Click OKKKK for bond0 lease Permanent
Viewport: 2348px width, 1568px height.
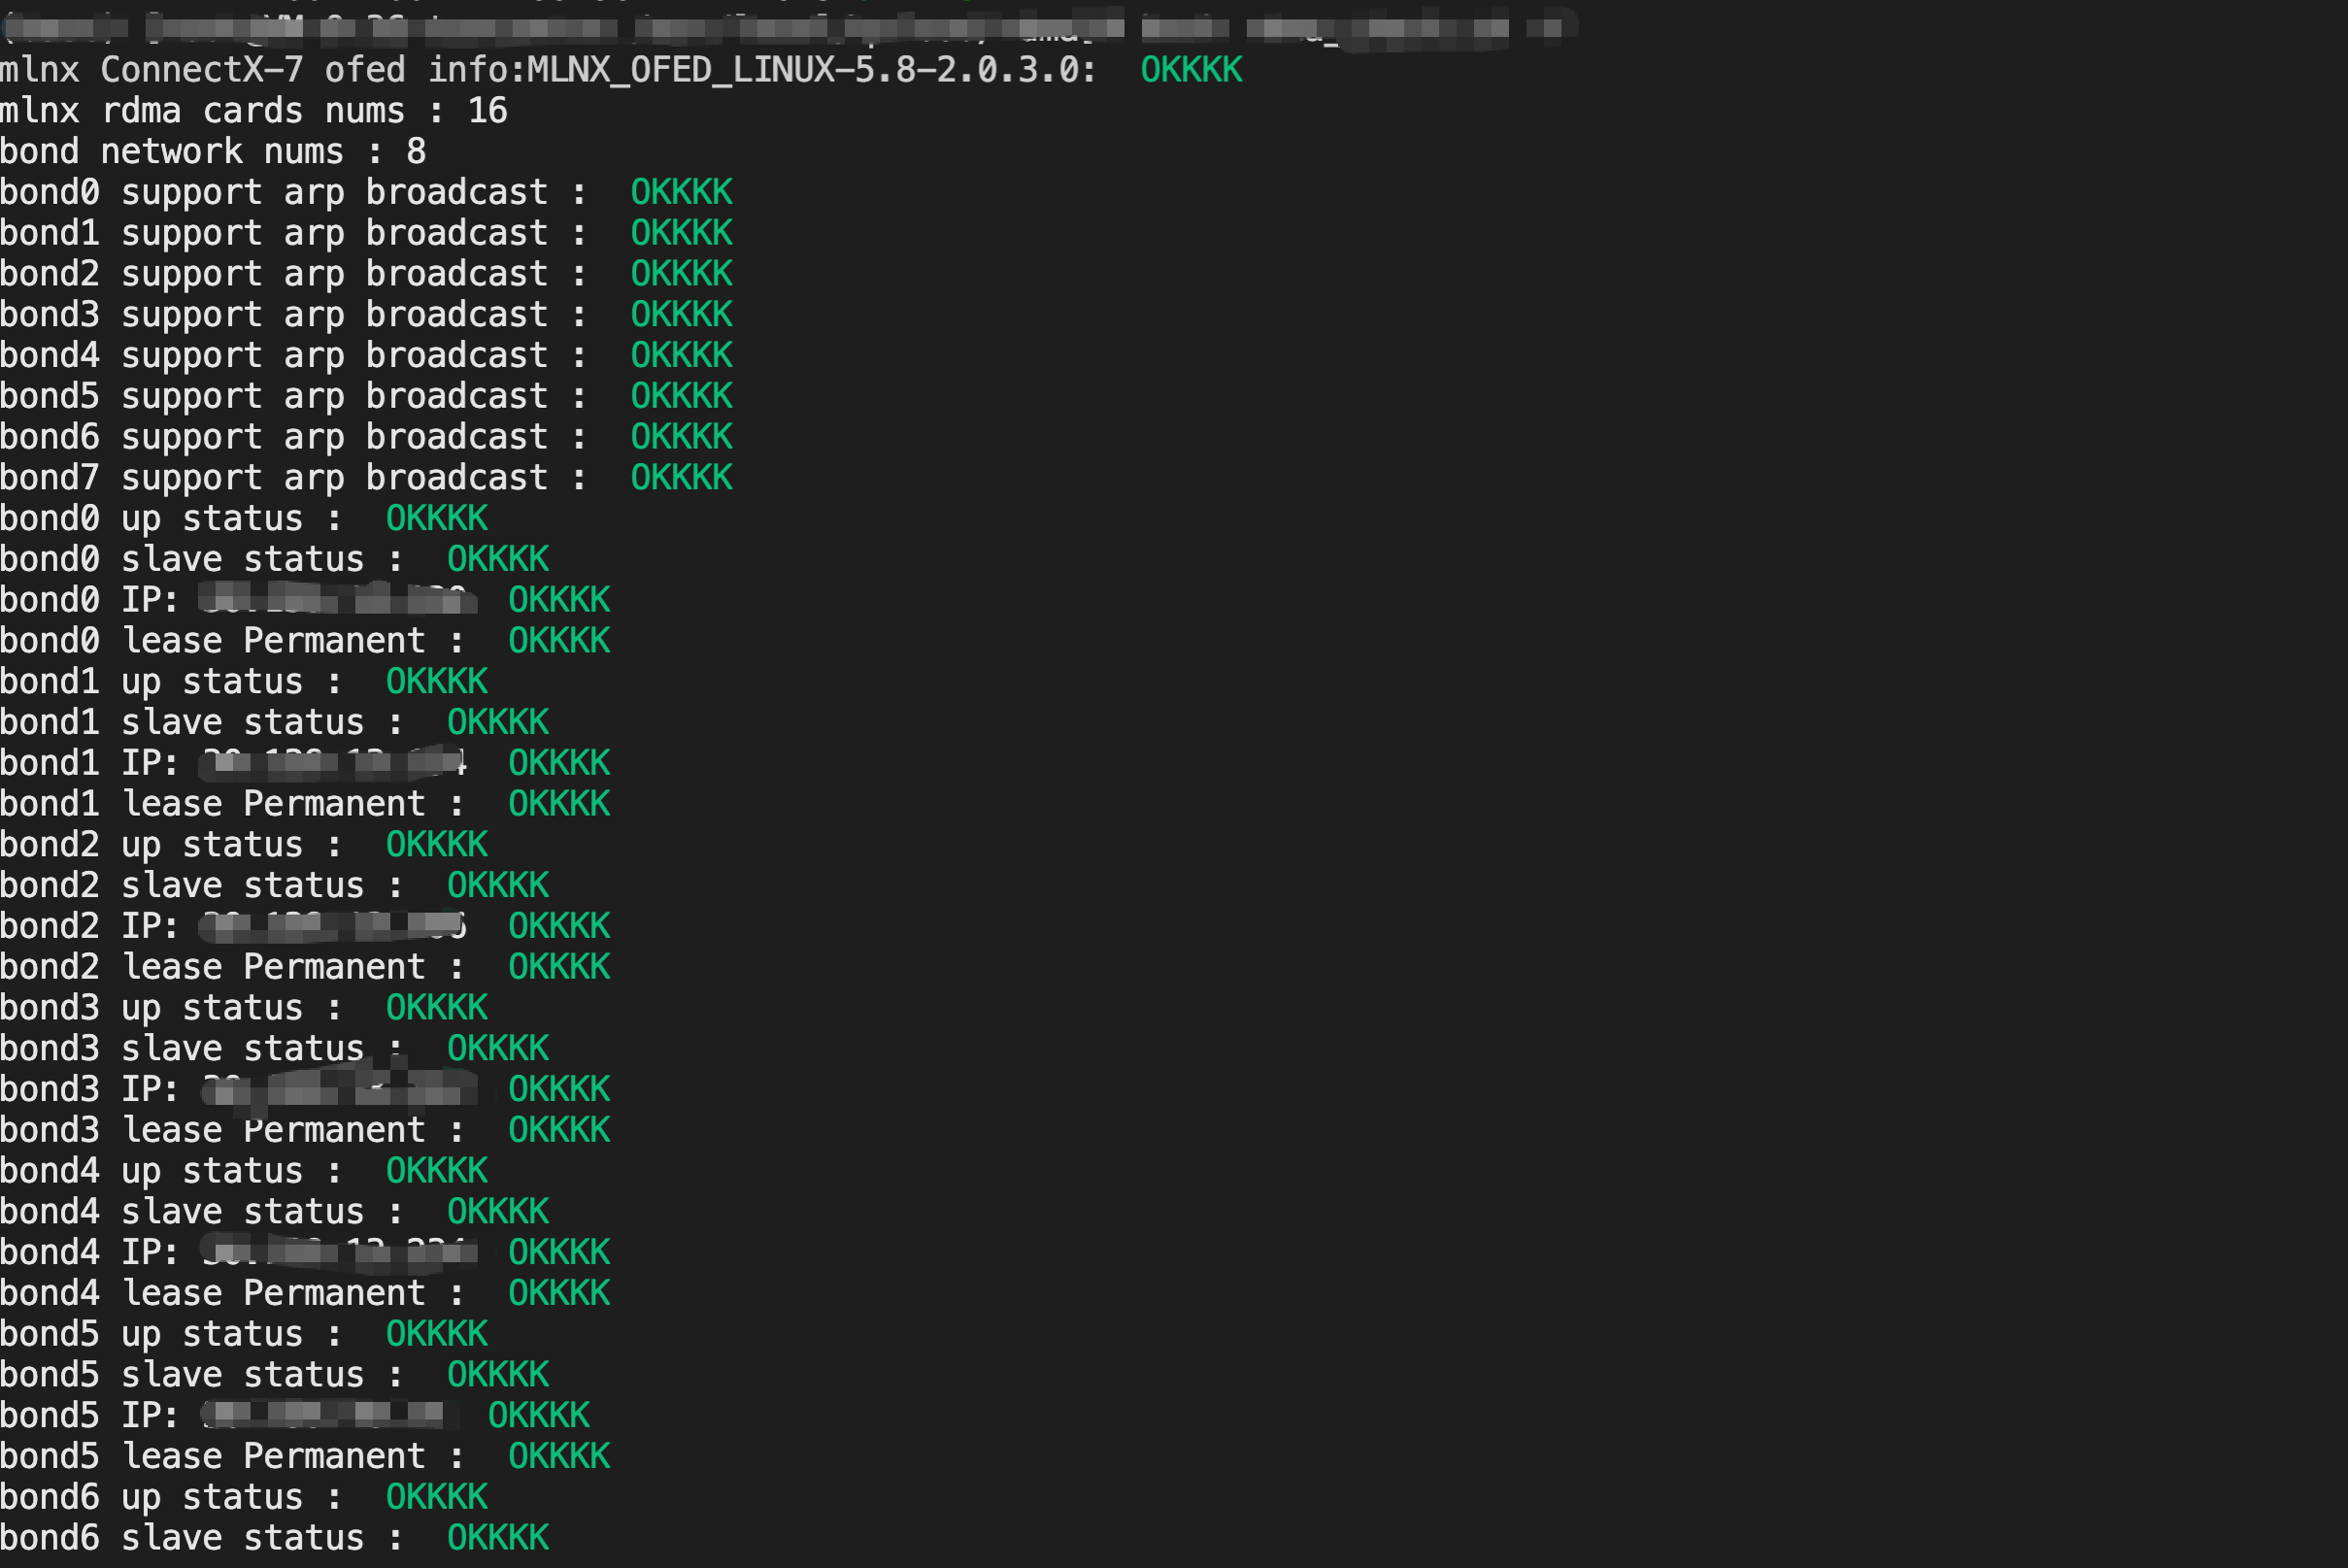(558, 641)
